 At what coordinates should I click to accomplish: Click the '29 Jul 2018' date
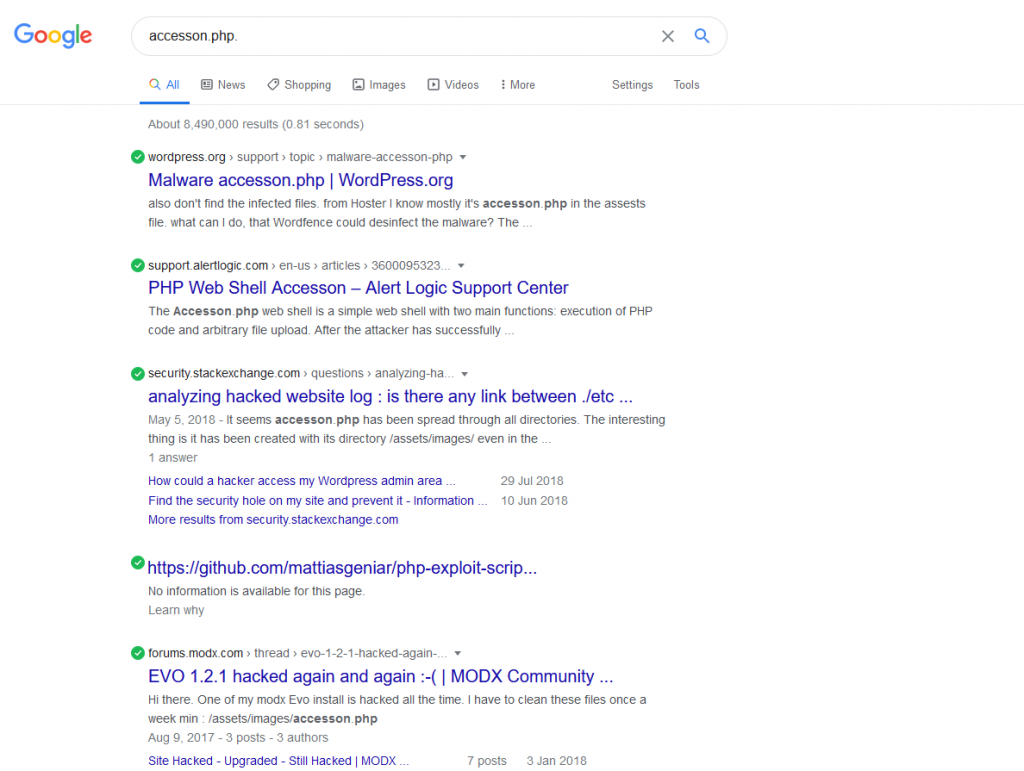532,481
